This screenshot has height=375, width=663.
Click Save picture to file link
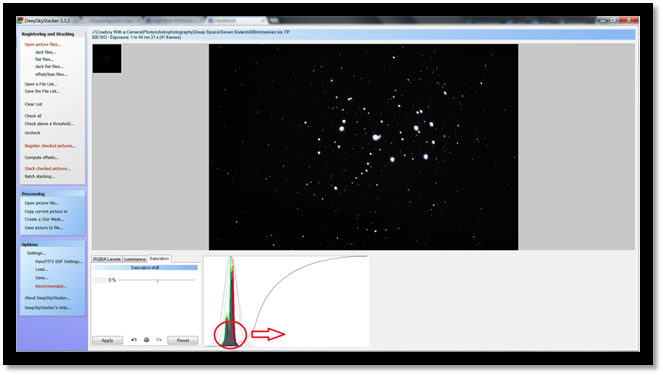click(x=44, y=228)
